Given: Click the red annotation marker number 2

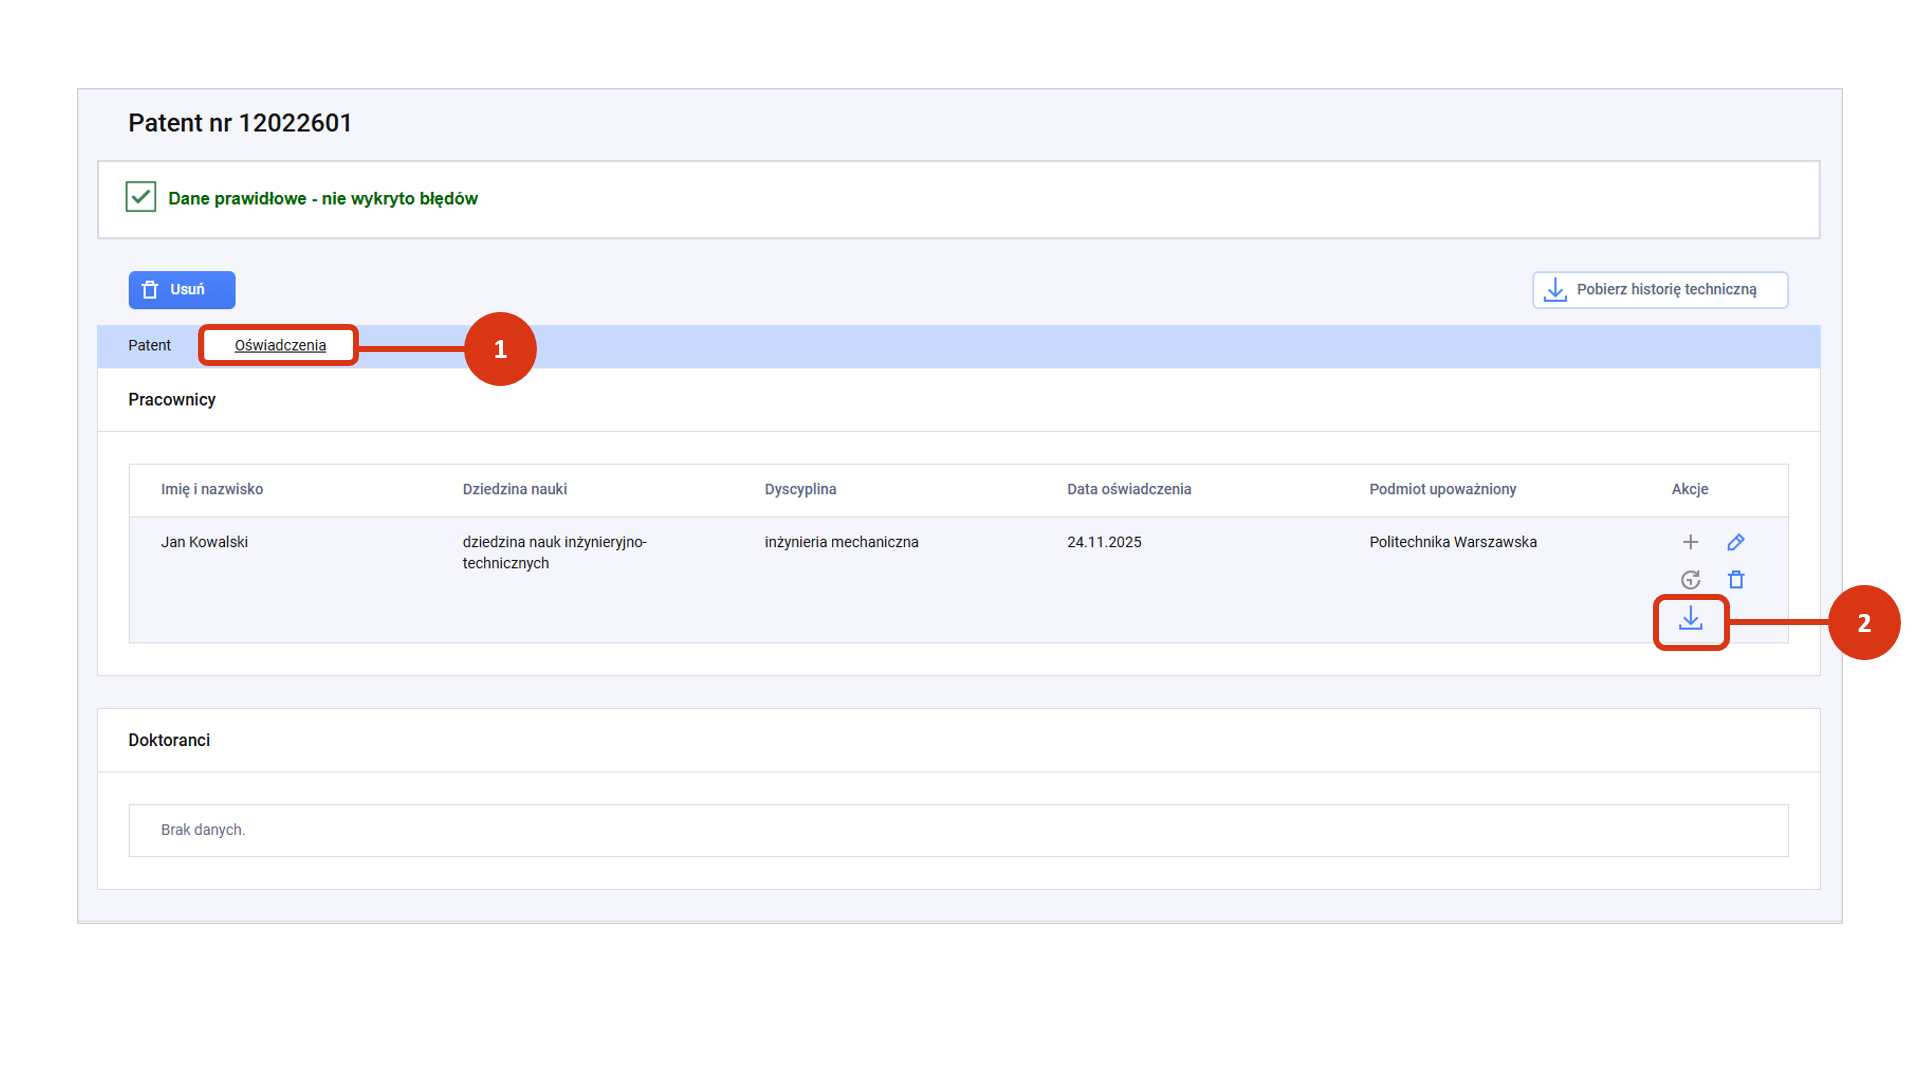Looking at the screenshot, I should pyautogui.click(x=1863, y=623).
